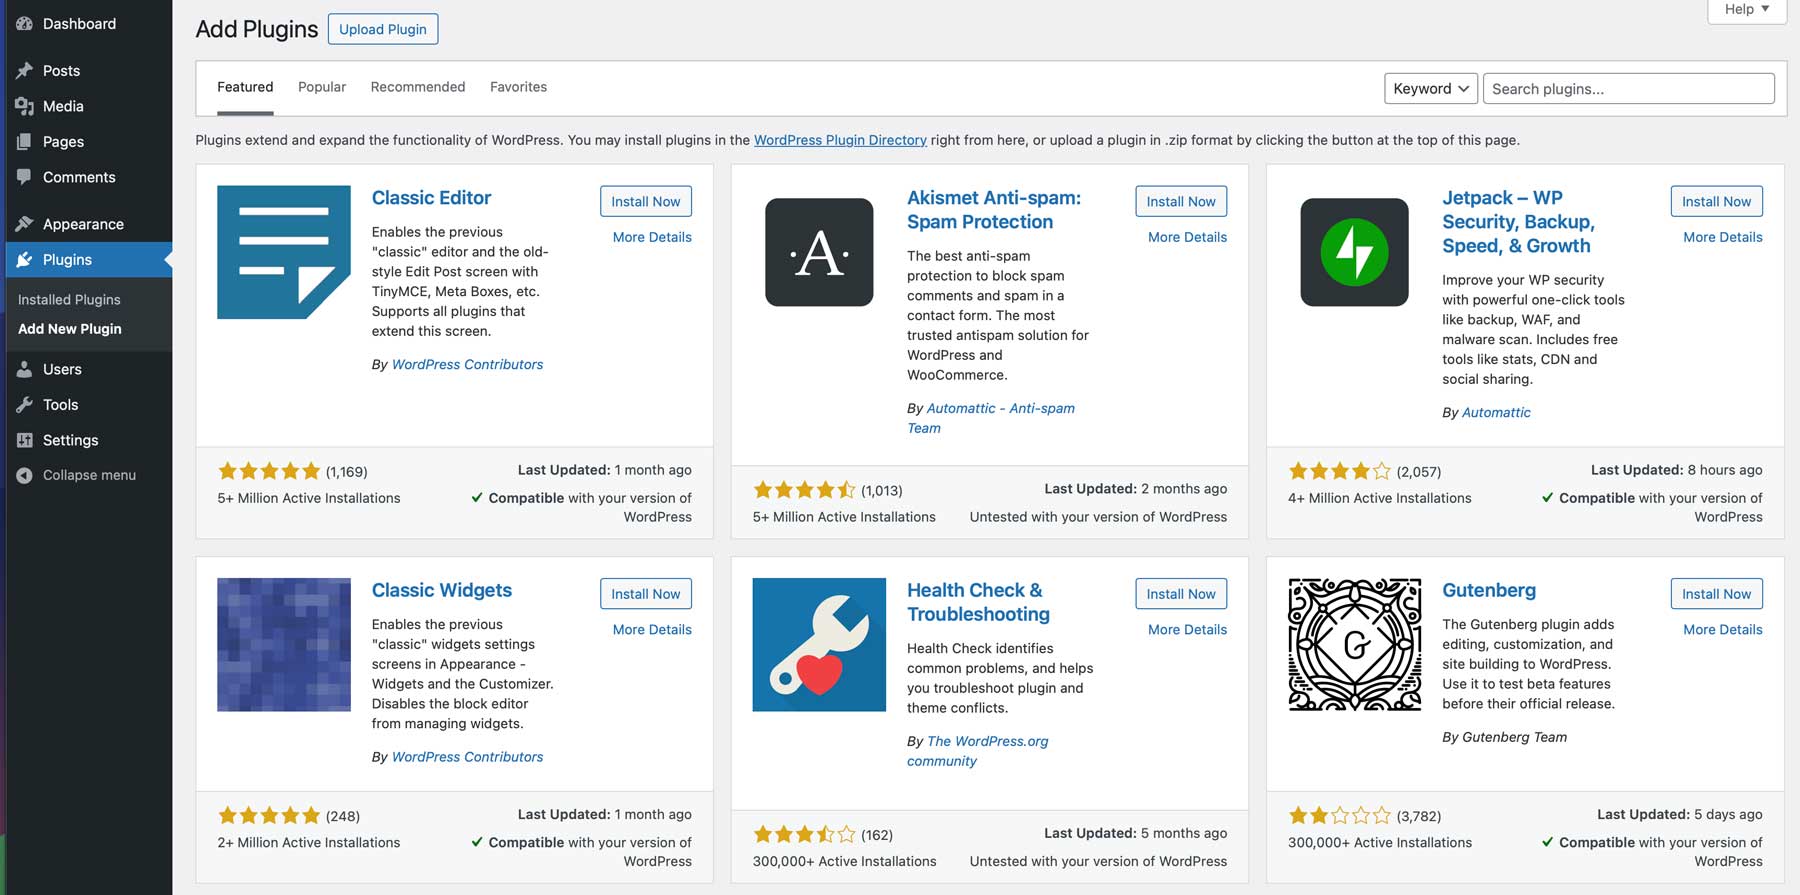Collapse the admin sidebar menu
This screenshot has width=1800, height=895.
click(88, 475)
